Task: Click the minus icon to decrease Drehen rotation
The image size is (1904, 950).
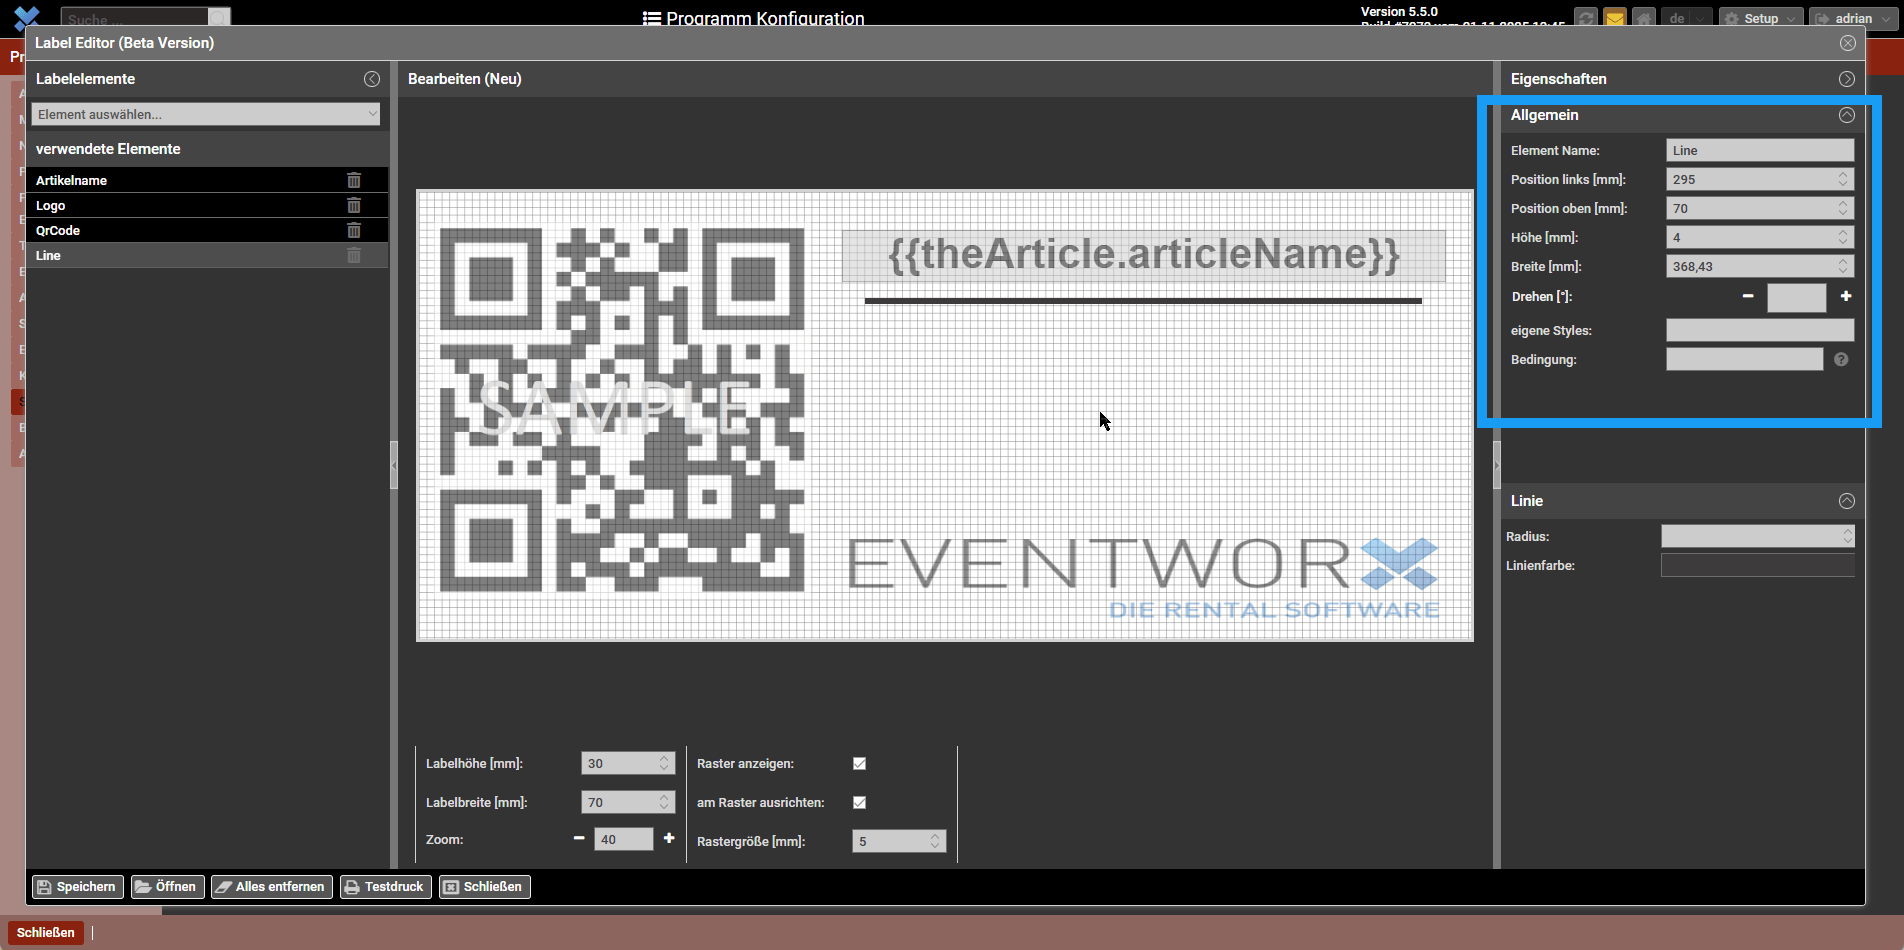Action: 1748,296
